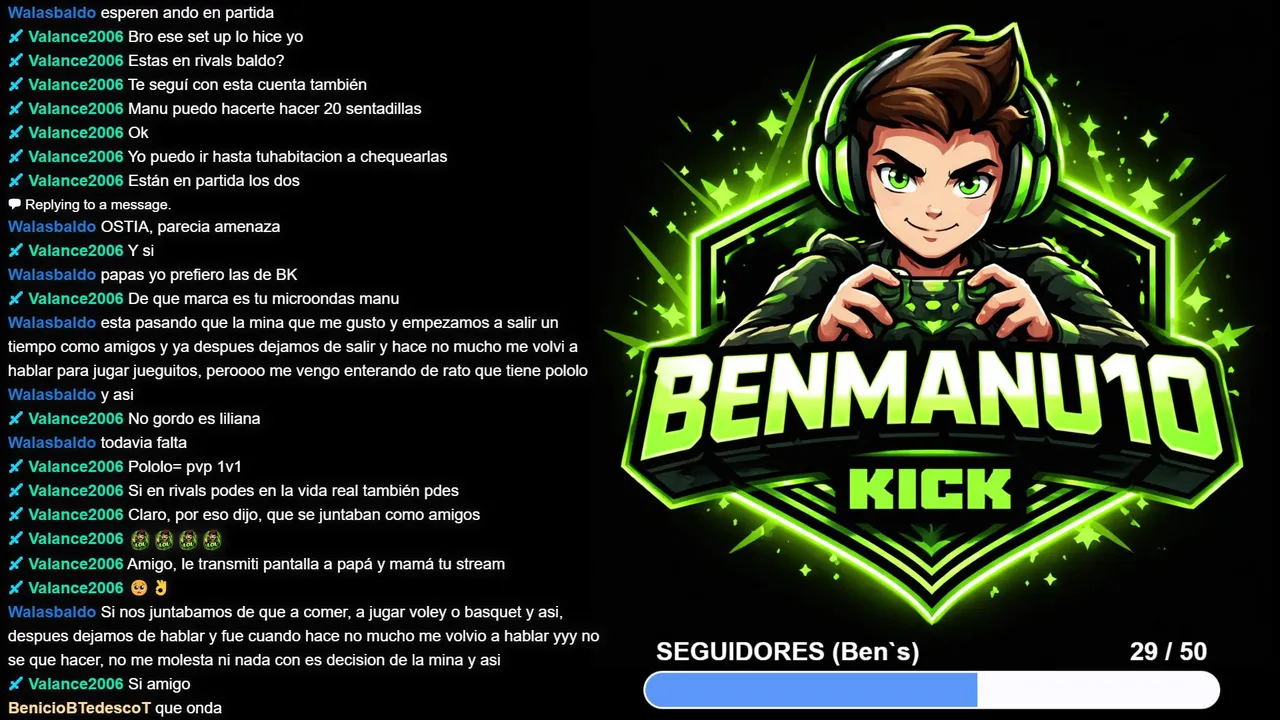Click the first green character emote in Valance2006's emote row
1280x720 pixels.
click(x=139, y=540)
